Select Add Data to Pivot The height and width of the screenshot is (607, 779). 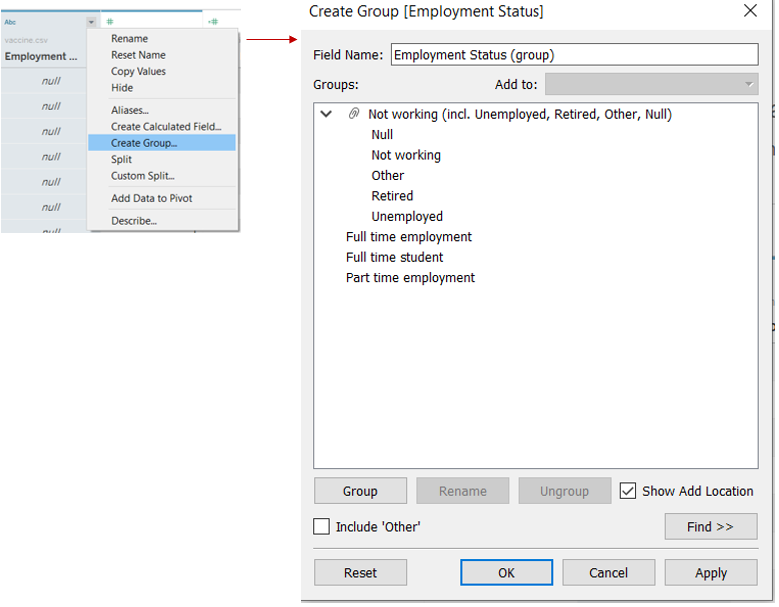pyautogui.click(x=152, y=198)
